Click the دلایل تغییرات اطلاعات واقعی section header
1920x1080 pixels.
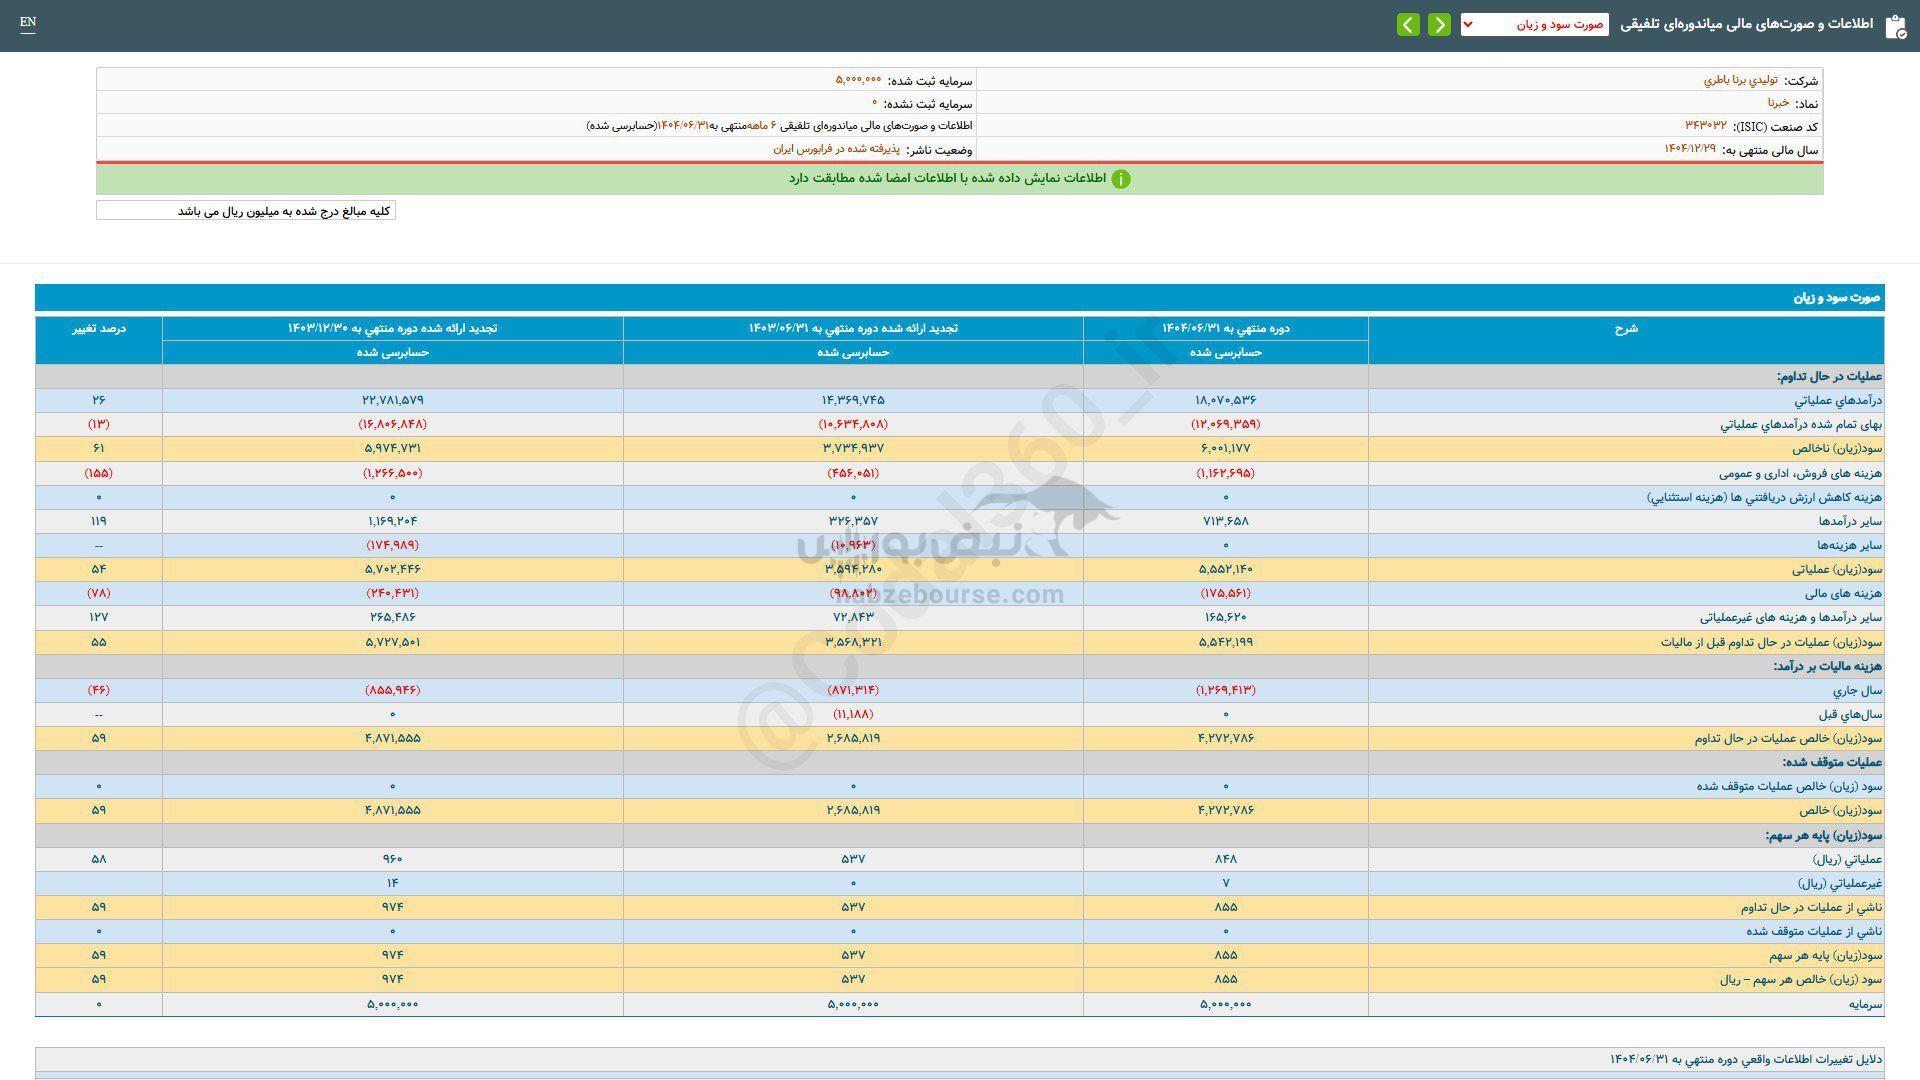tap(1745, 1059)
